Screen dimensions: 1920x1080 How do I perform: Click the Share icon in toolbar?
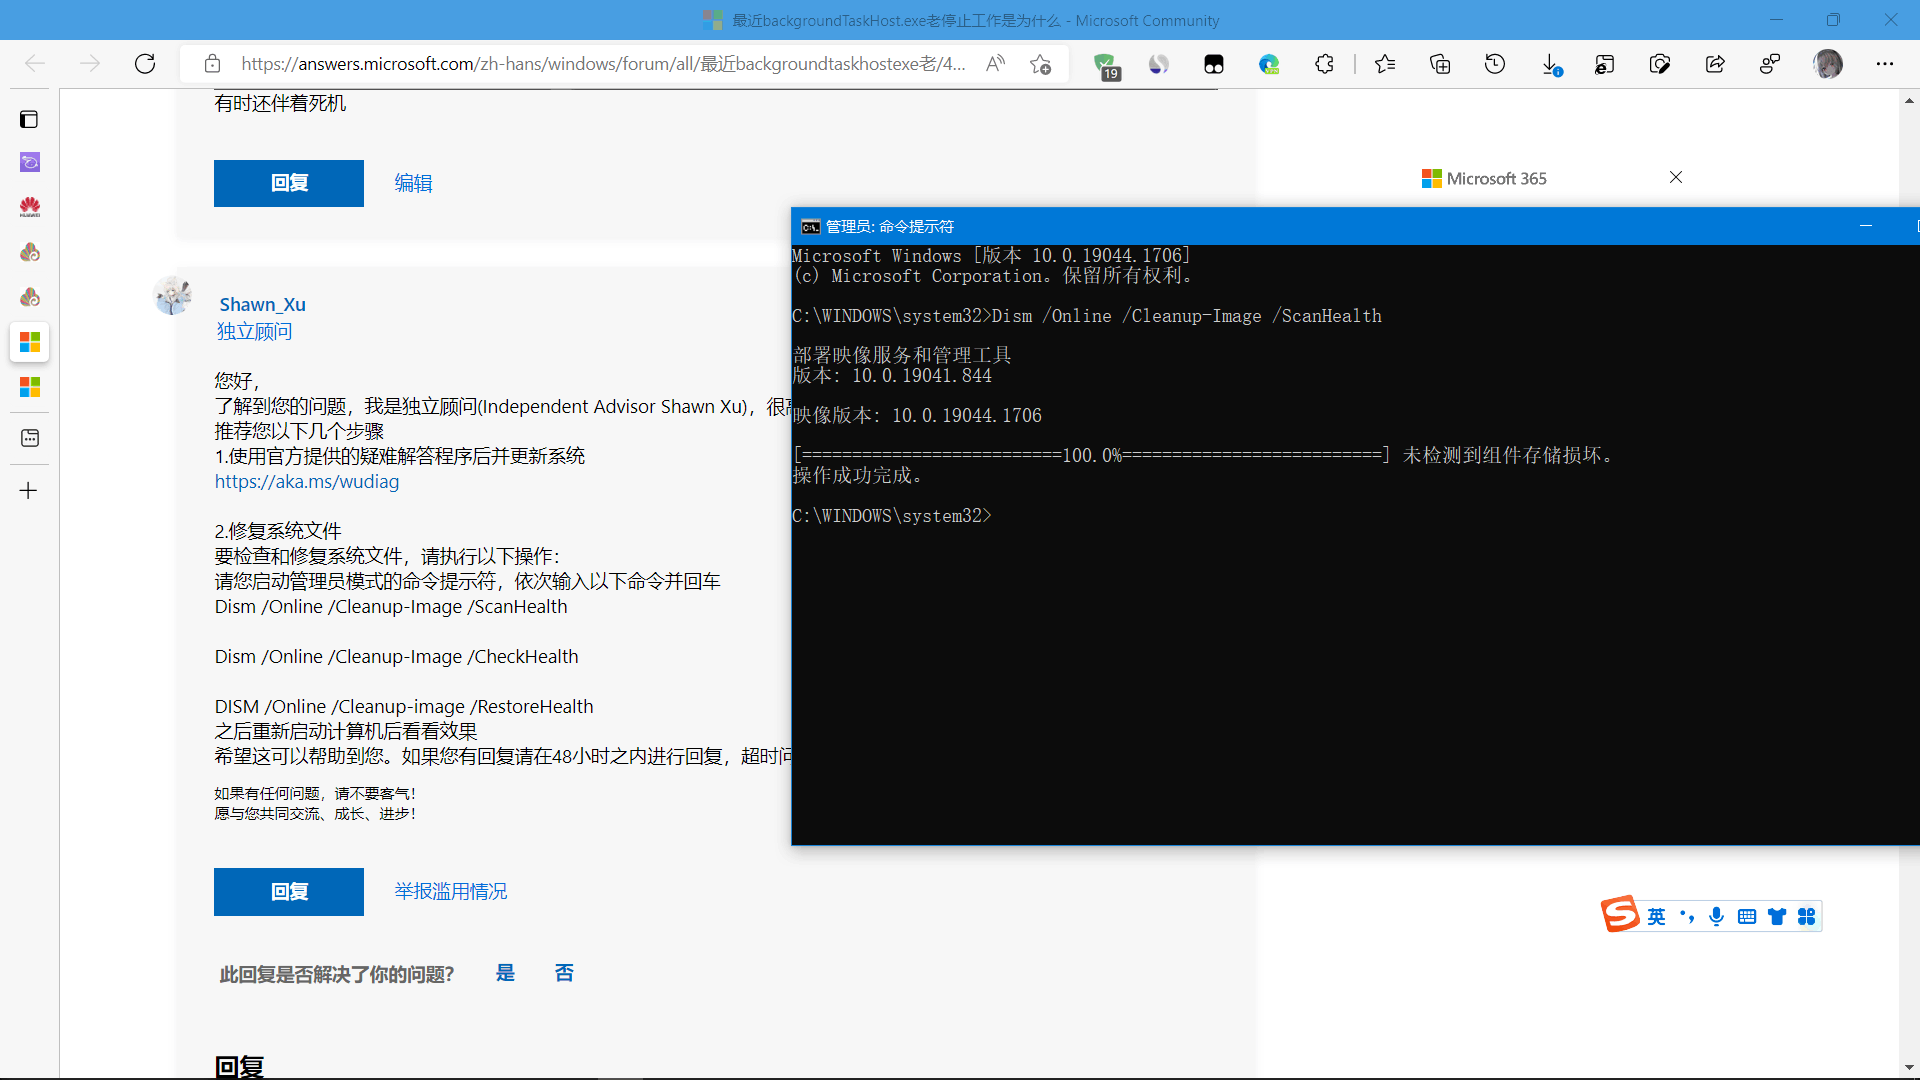[1715, 64]
